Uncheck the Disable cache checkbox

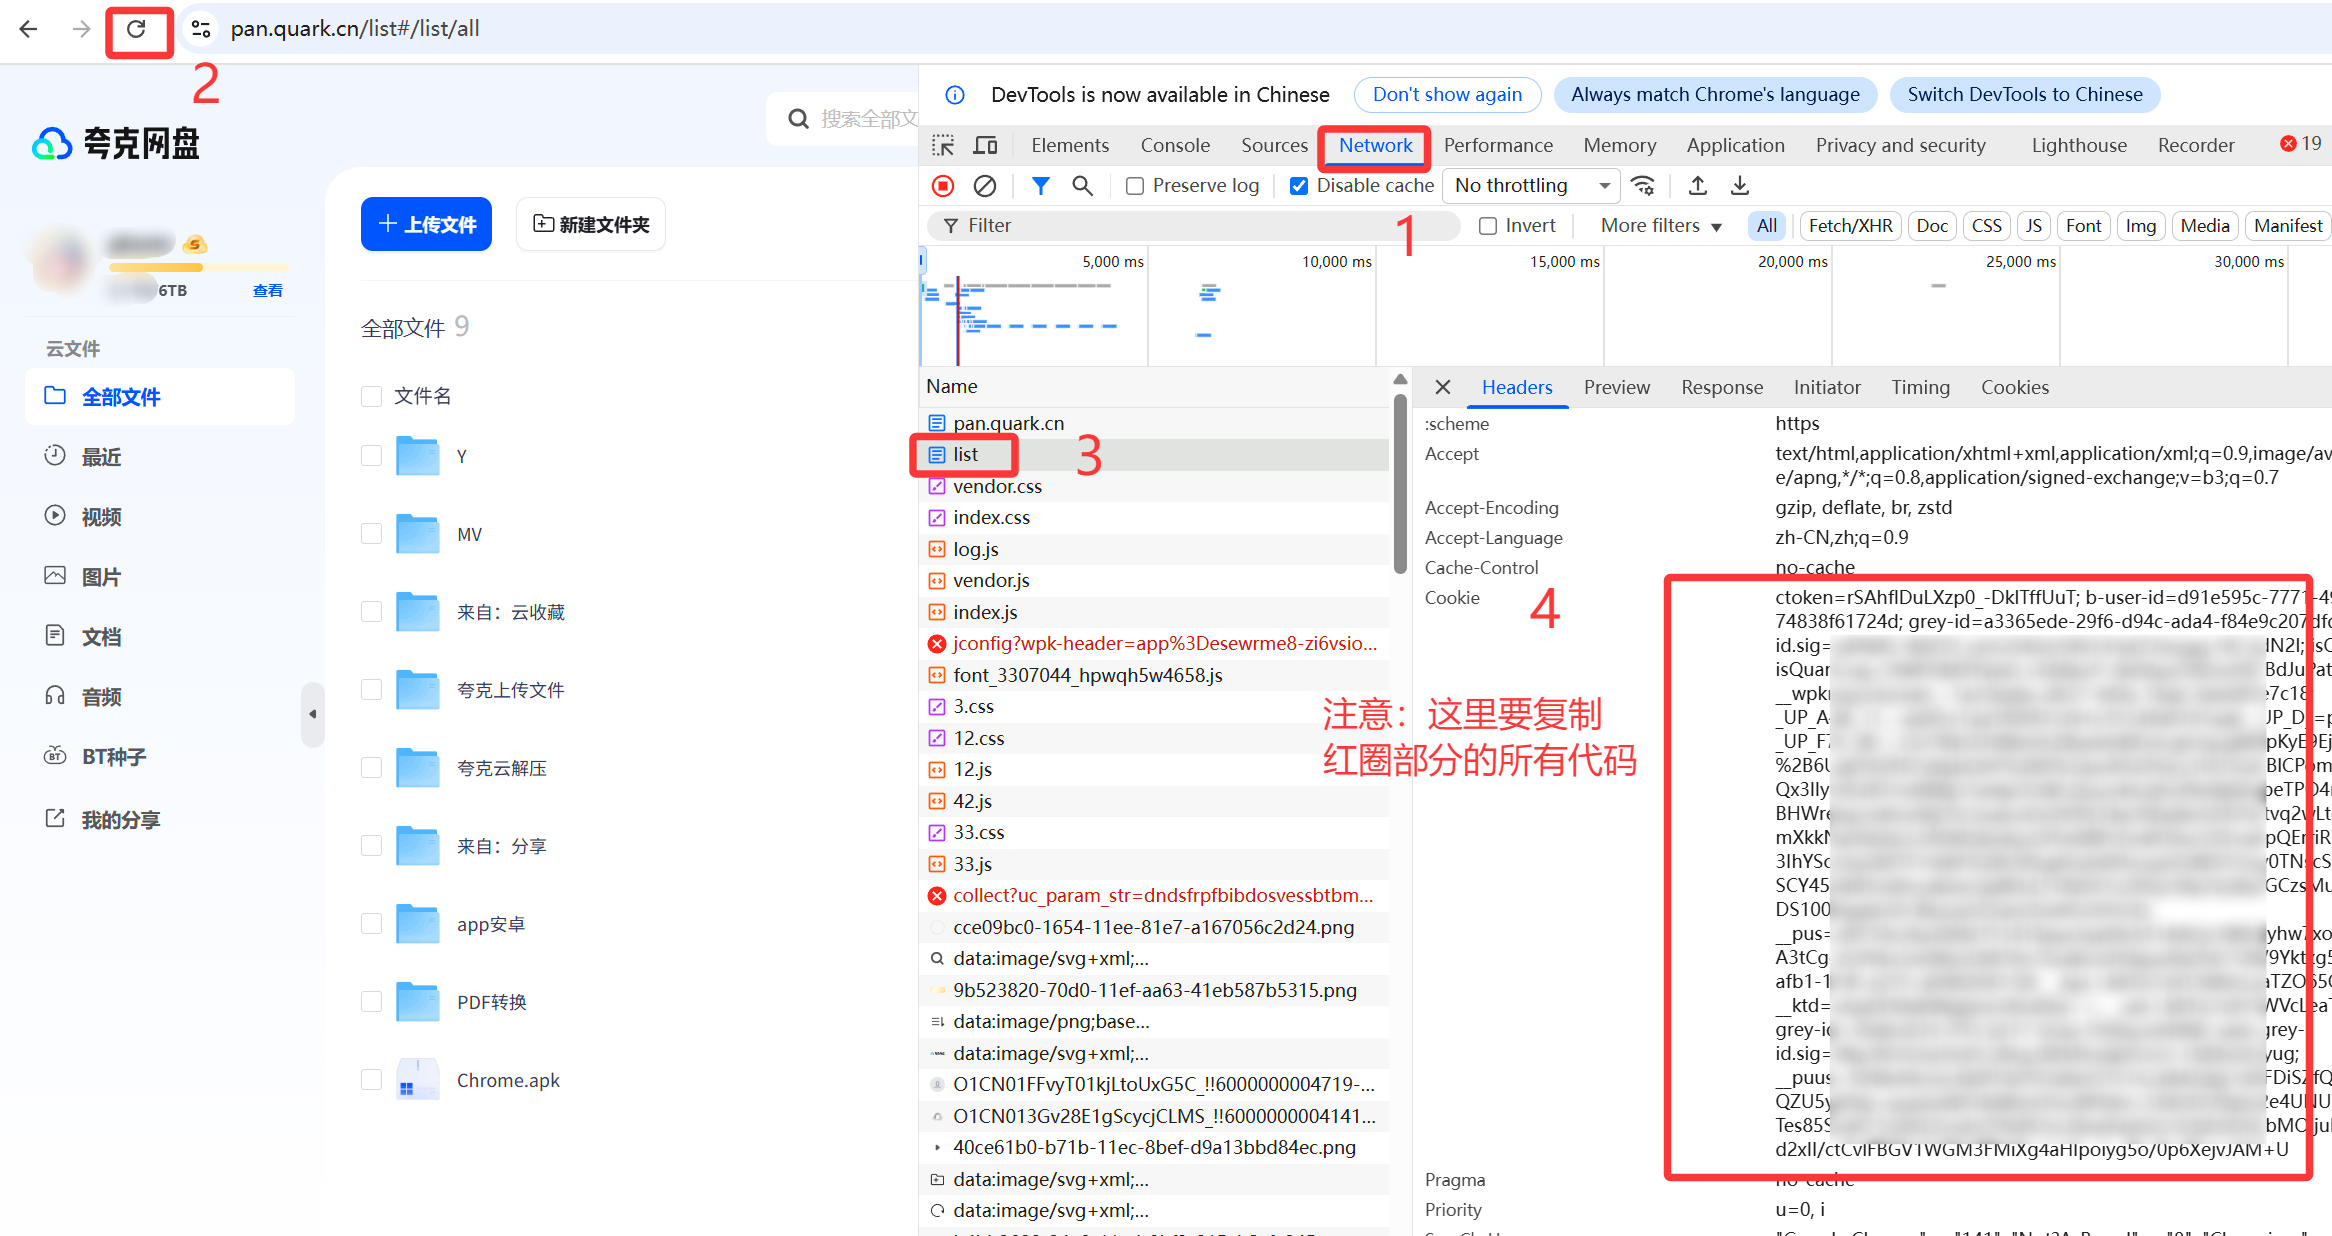point(1299,186)
